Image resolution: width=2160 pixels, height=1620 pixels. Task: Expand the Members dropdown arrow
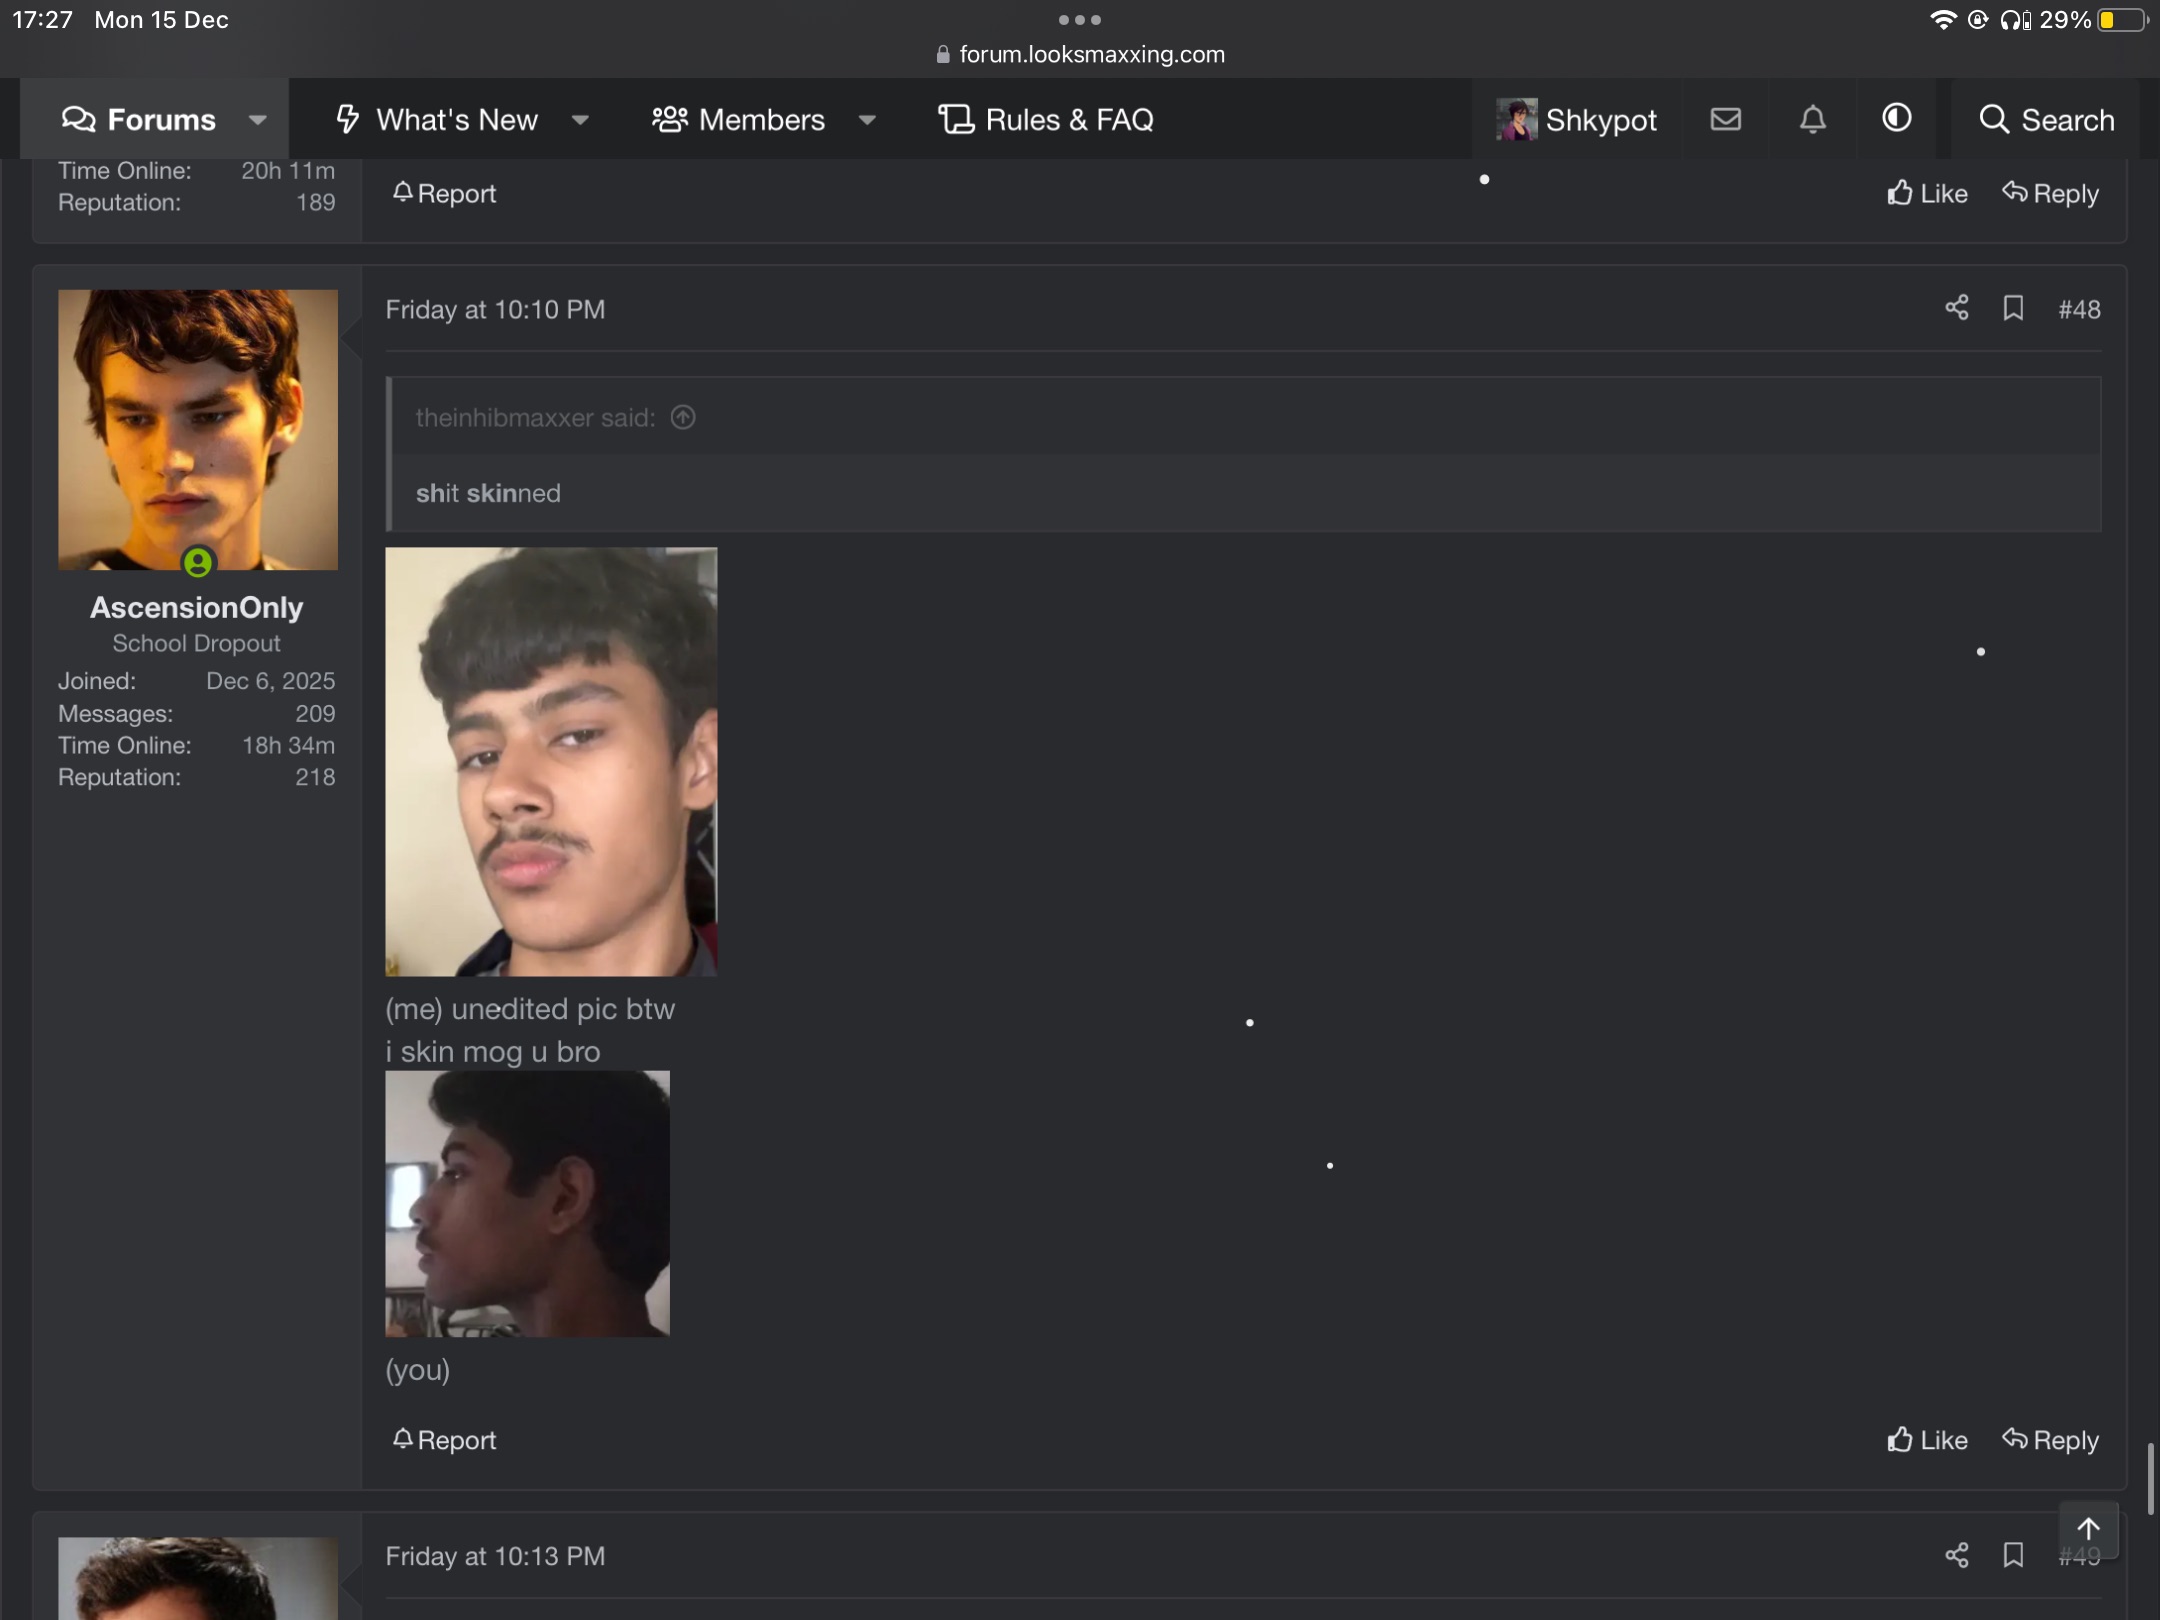867,120
